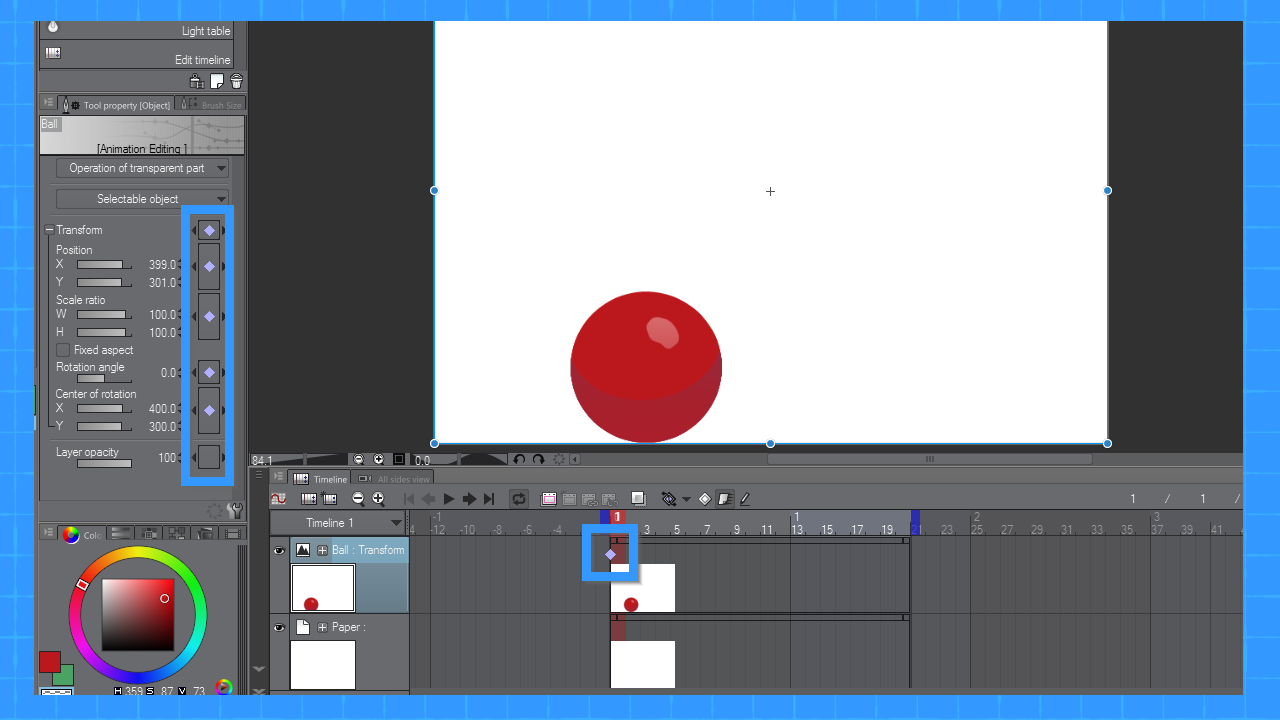Open tool property wrench settings

(x=235, y=510)
